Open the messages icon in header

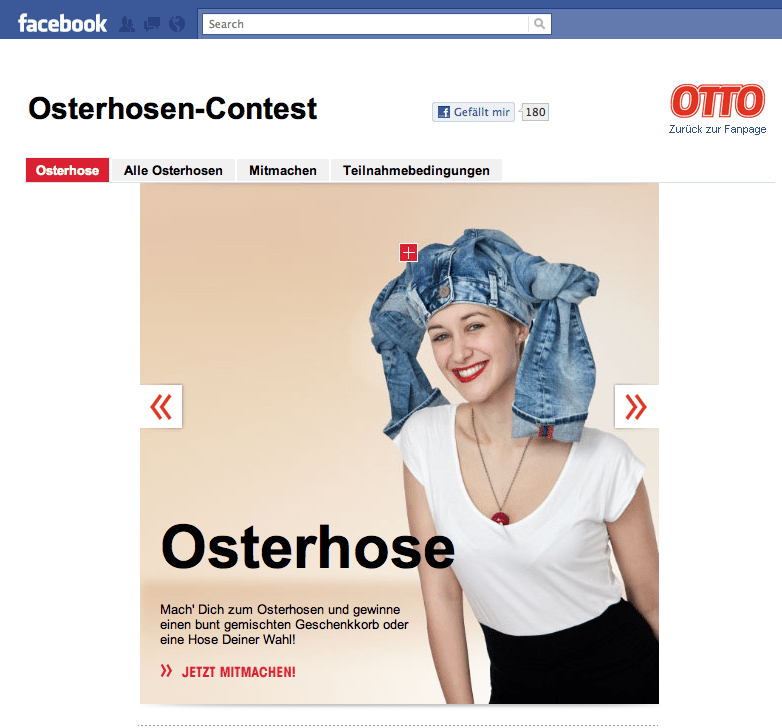pyautogui.click(x=152, y=24)
